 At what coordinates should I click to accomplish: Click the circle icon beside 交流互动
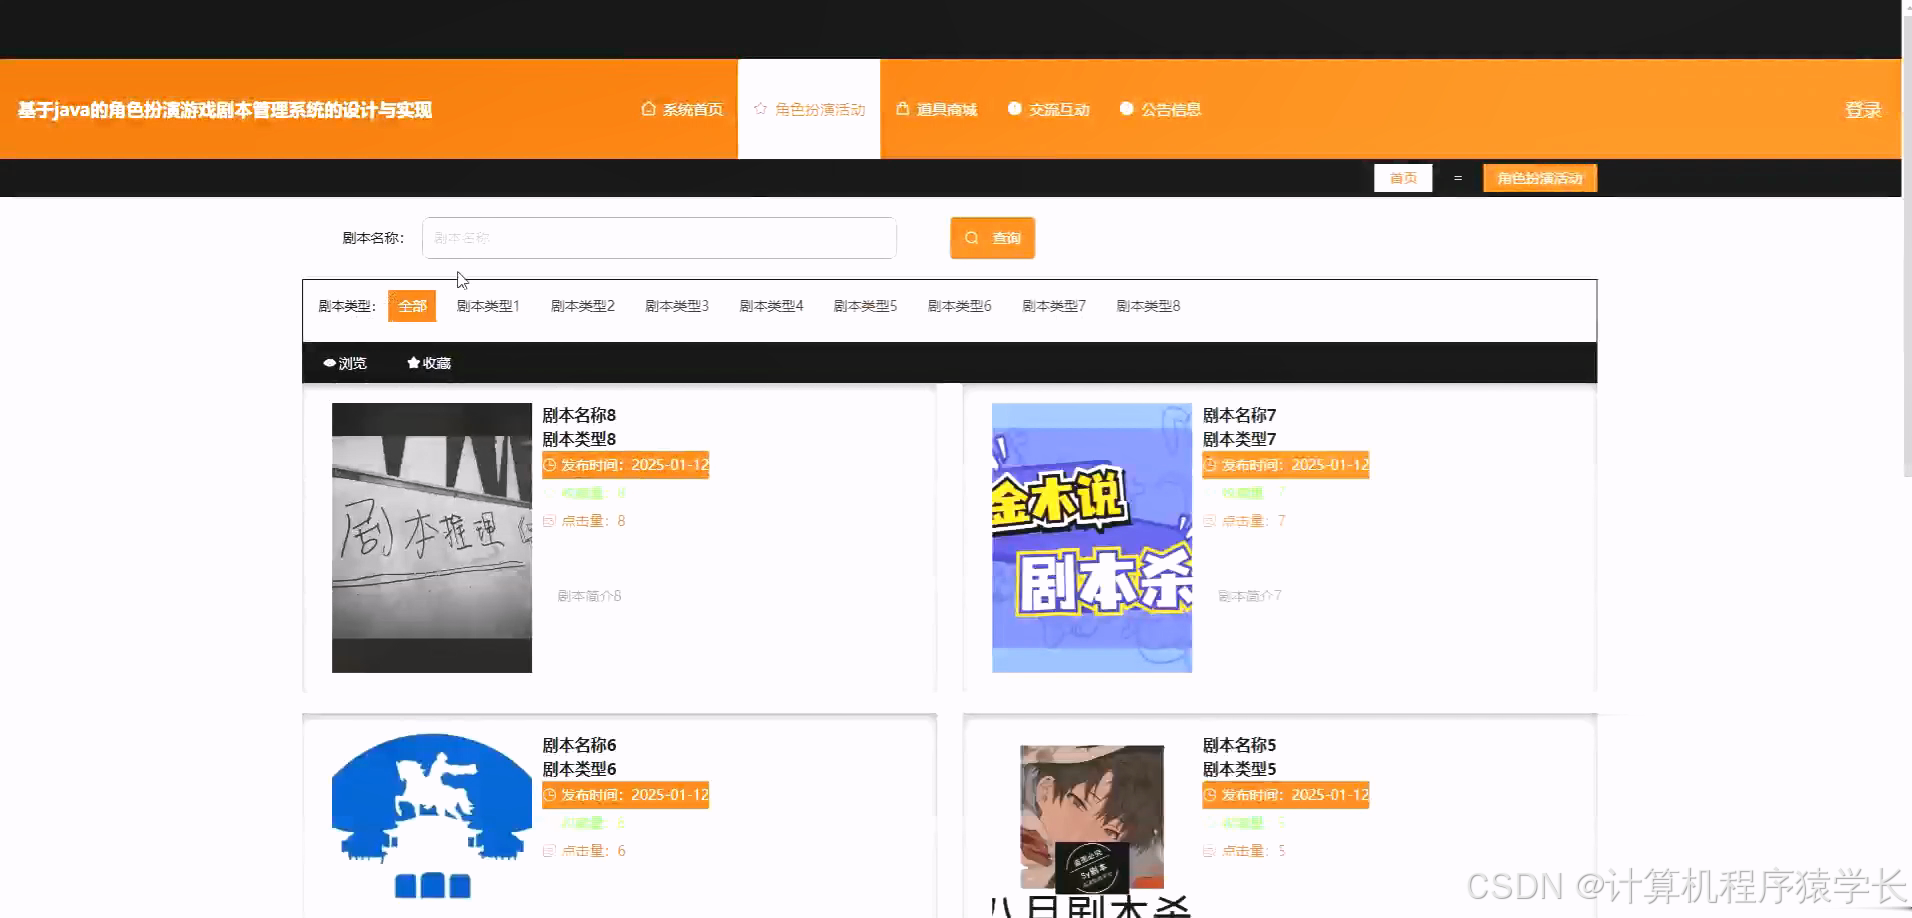pos(1015,109)
